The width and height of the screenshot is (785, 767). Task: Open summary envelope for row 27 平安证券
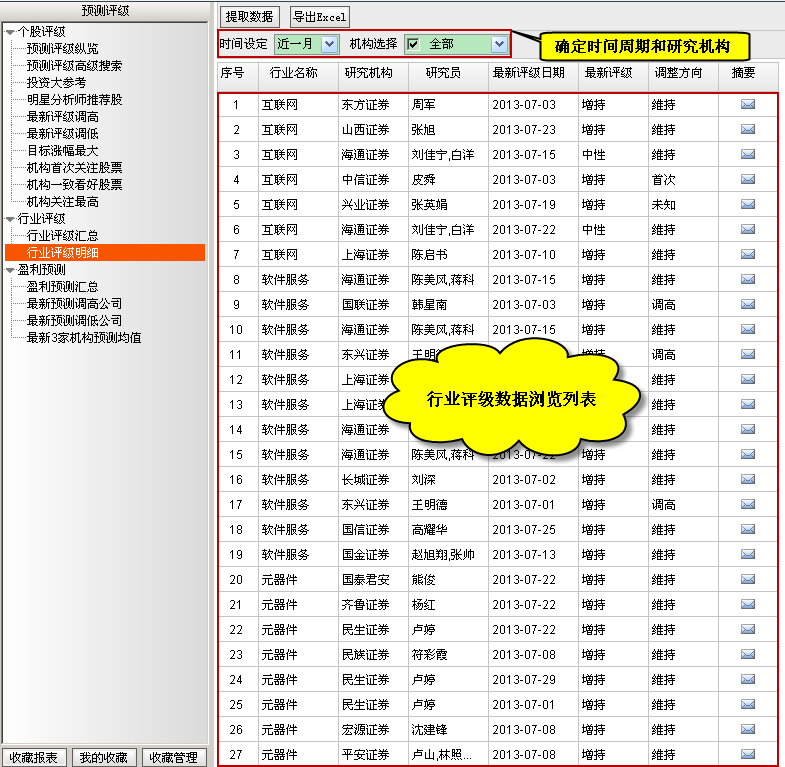coord(747,754)
